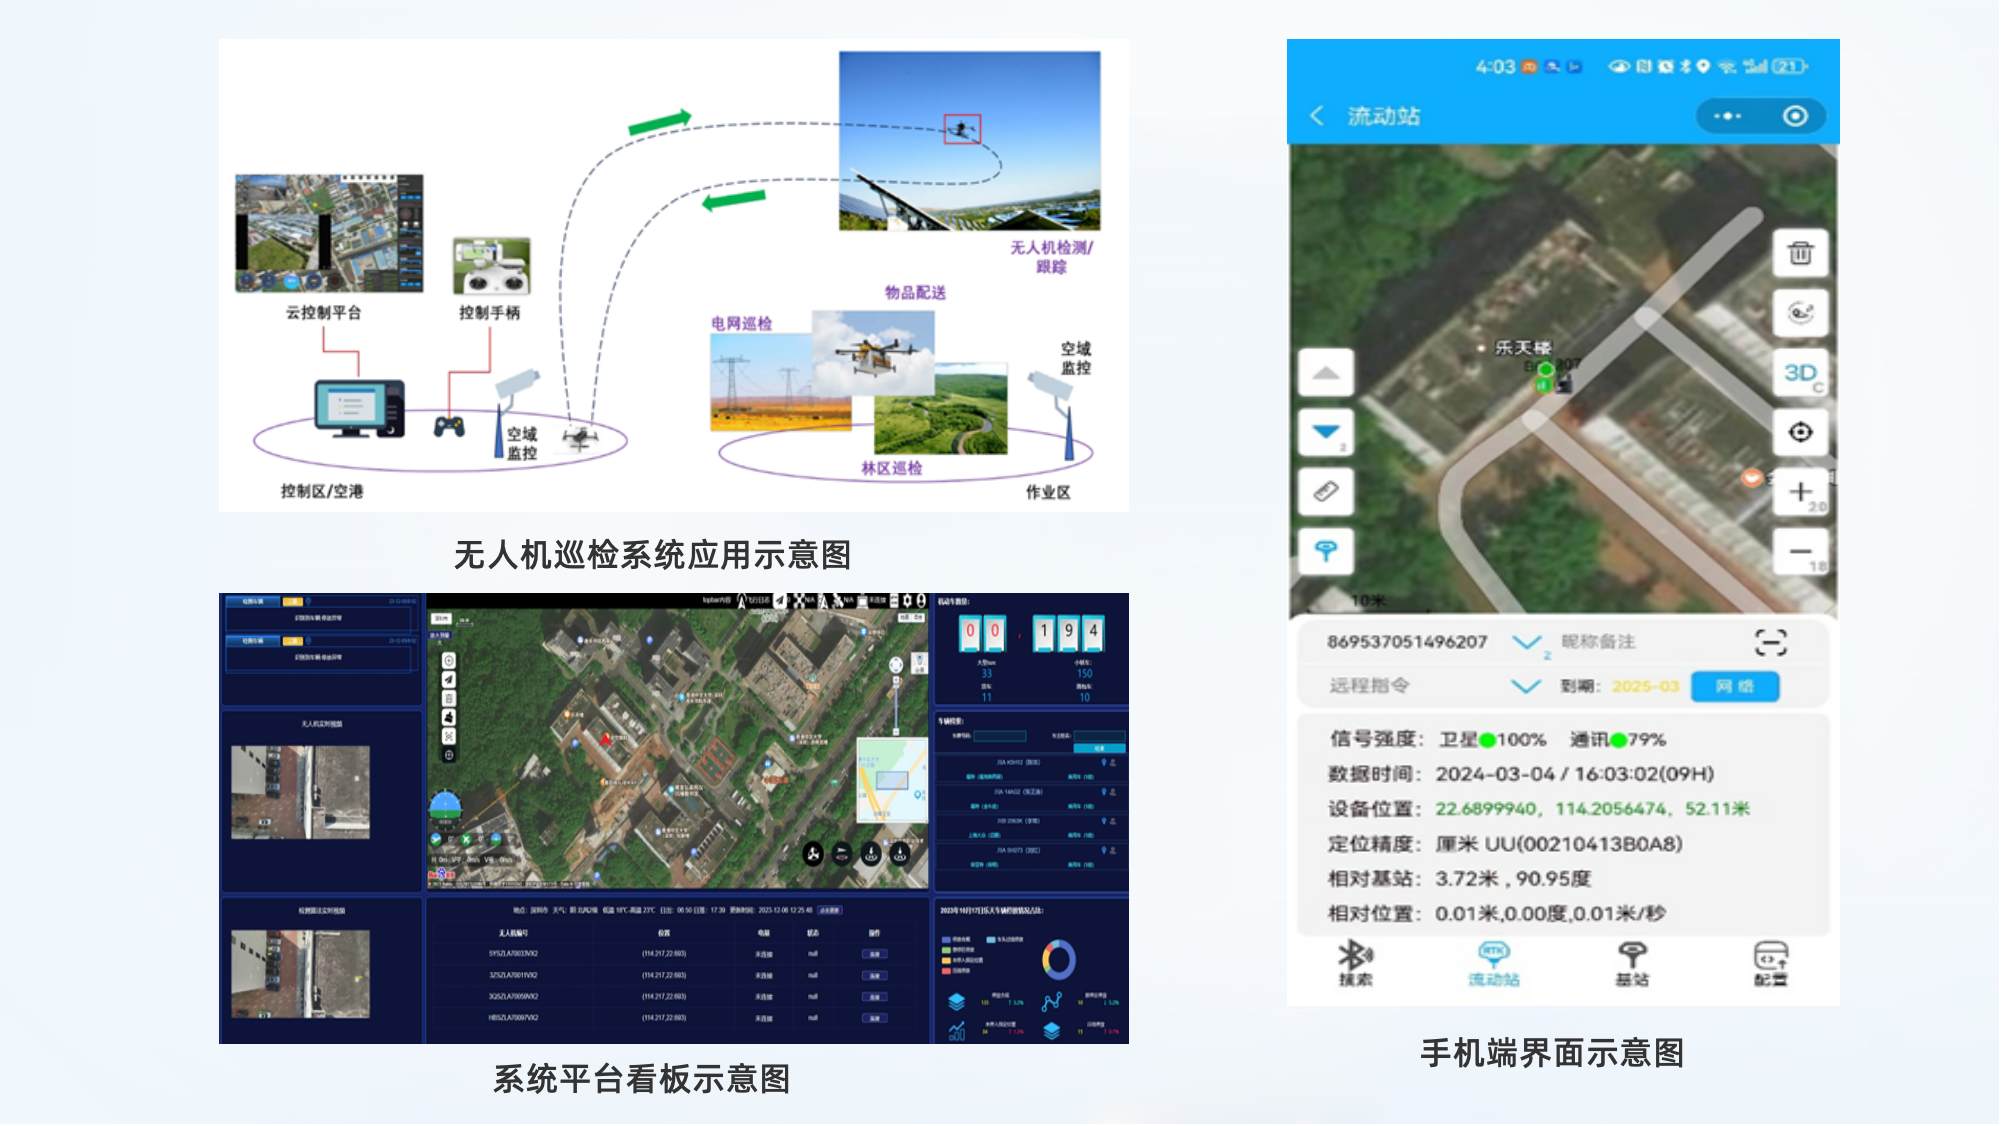The height and width of the screenshot is (1126, 2001).
Task: Click the globe icon at dashboard map toolbar bottom
Action: [449, 755]
